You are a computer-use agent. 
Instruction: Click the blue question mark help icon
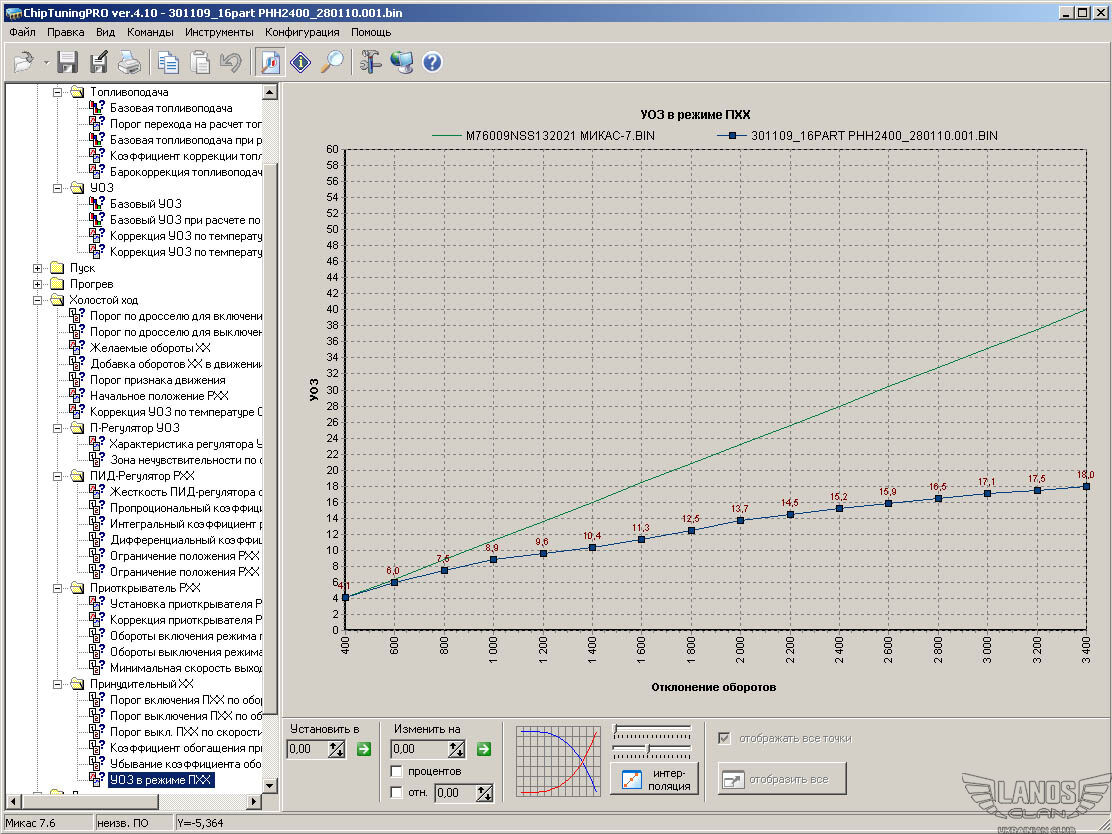click(x=432, y=62)
